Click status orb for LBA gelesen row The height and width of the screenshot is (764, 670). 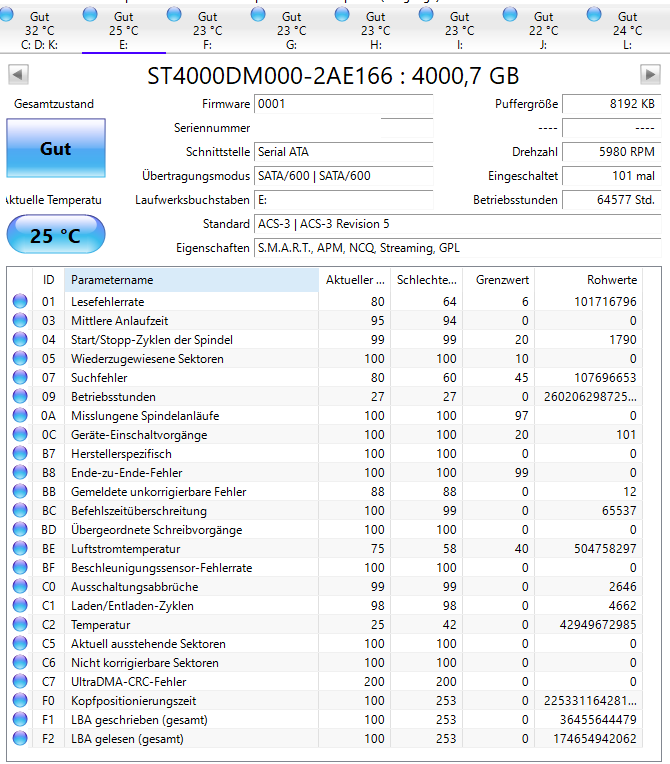click(20, 738)
